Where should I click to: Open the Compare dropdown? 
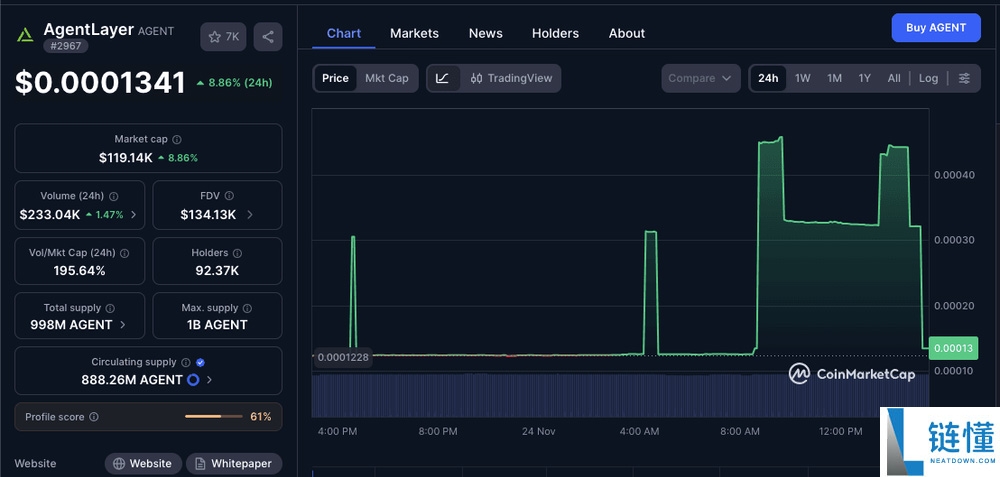pos(700,78)
